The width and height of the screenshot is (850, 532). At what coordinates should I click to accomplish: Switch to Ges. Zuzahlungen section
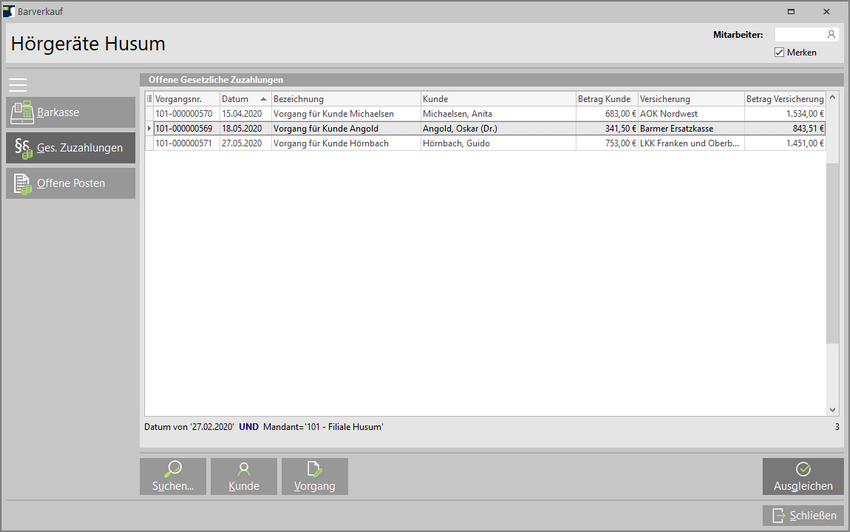[x=70, y=148]
